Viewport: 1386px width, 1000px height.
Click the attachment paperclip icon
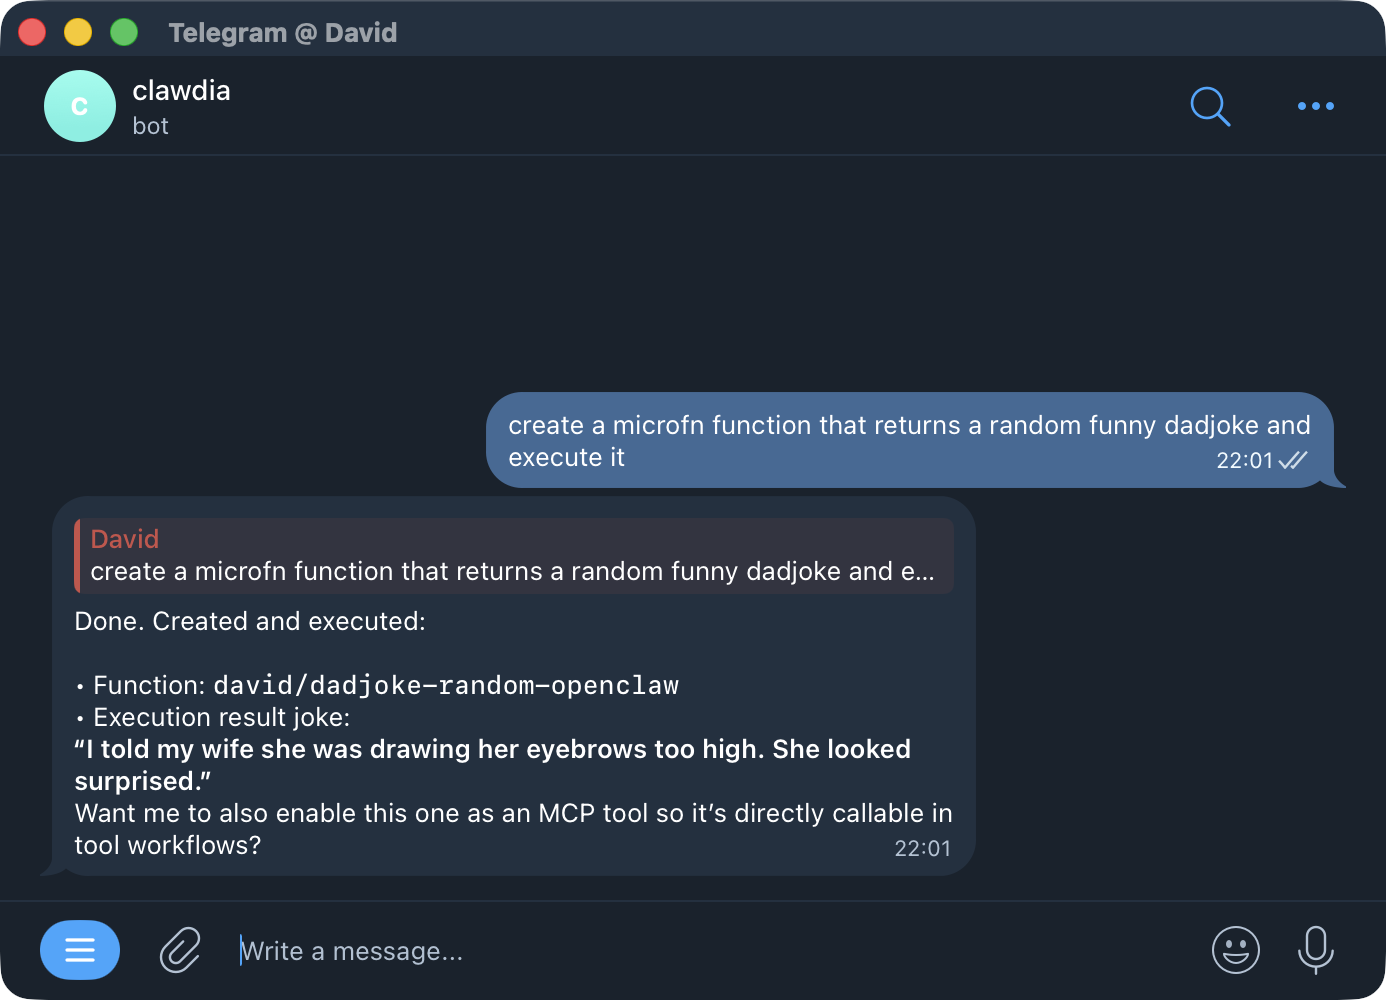click(180, 950)
